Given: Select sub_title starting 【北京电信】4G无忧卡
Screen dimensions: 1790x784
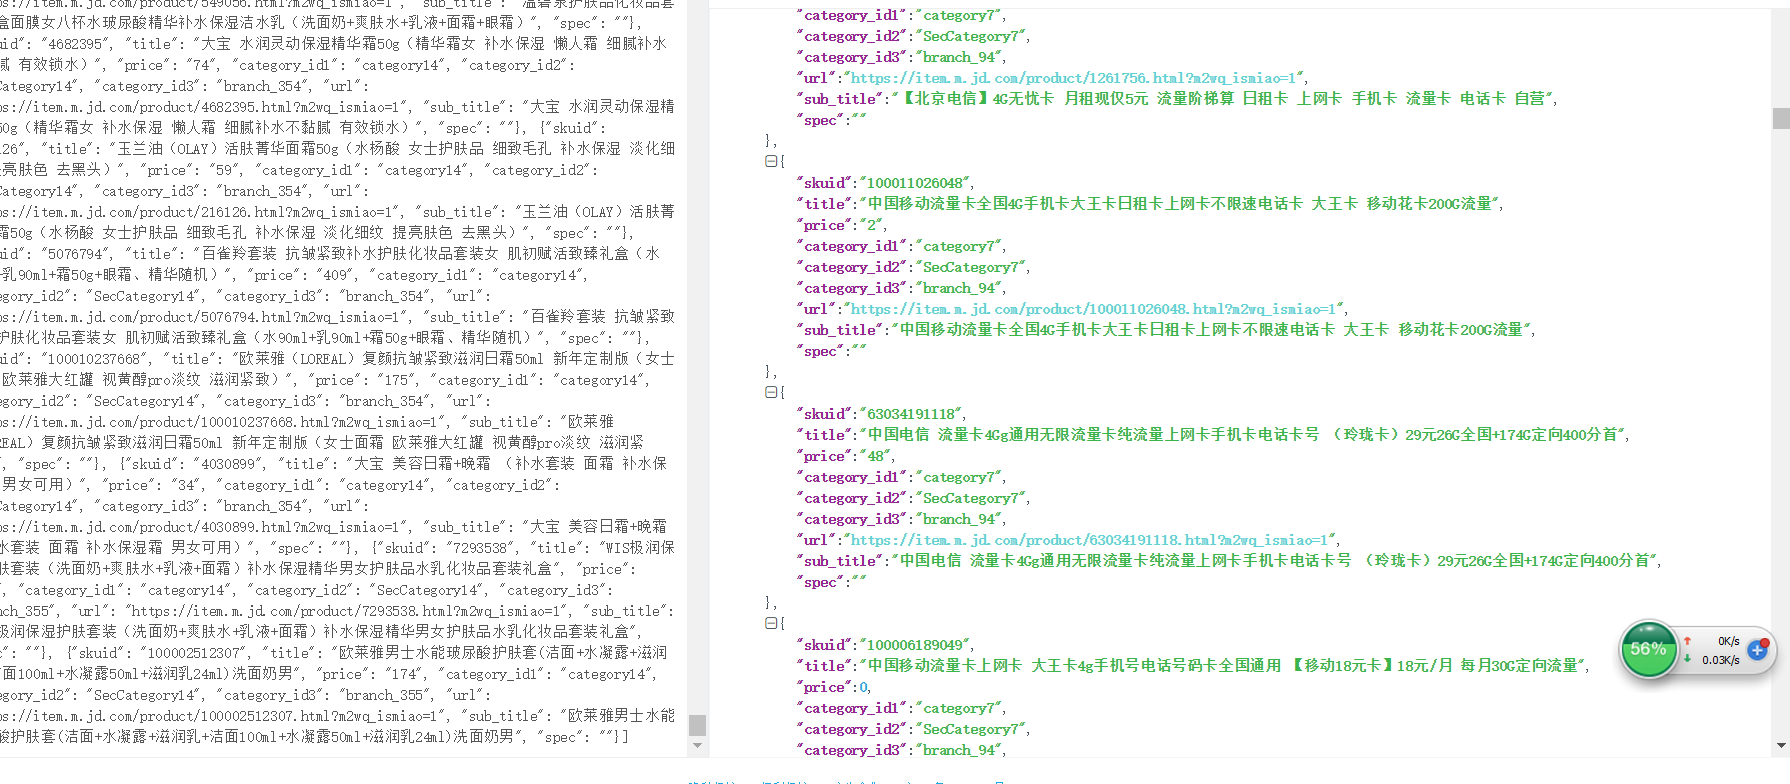Looking at the screenshot, I should [1223, 99].
